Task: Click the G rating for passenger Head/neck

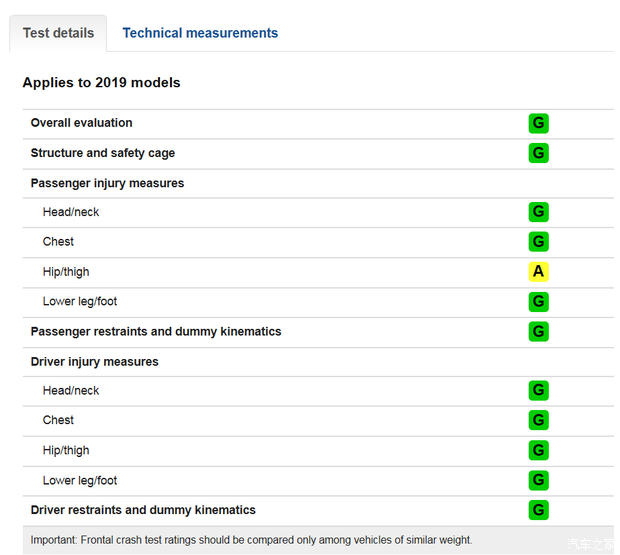Action: pos(538,212)
